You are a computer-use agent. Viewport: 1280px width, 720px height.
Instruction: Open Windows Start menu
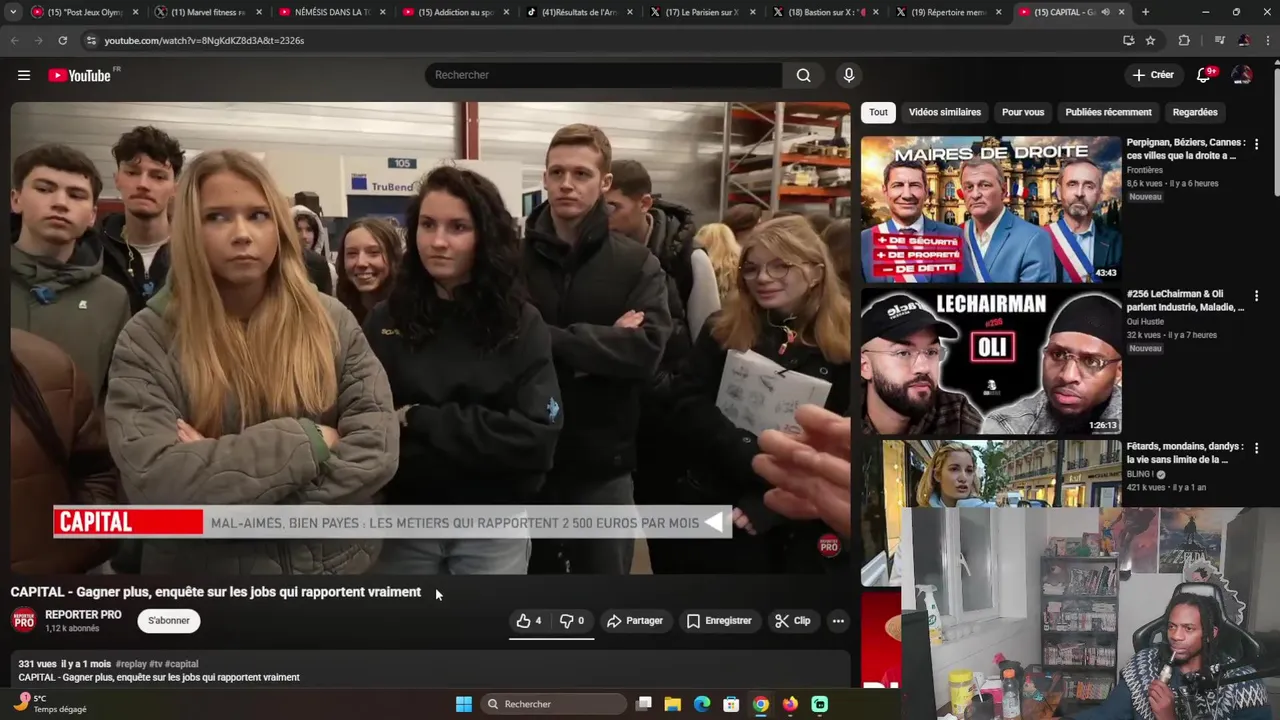(464, 704)
